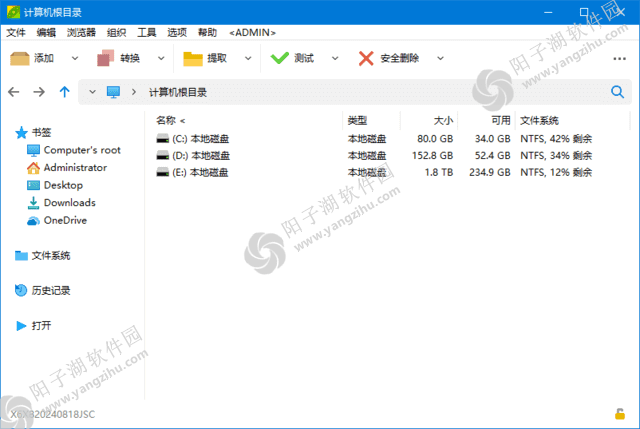Select the 历史记录 (History) sidebar item
Screen dimensions: 640x429
tap(42, 291)
